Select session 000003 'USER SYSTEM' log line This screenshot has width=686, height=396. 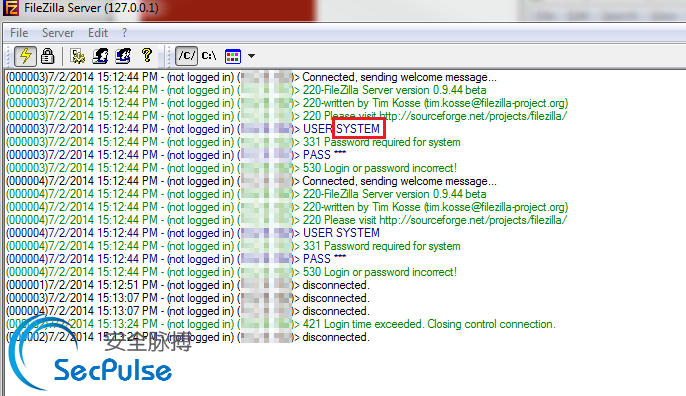coord(193,129)
